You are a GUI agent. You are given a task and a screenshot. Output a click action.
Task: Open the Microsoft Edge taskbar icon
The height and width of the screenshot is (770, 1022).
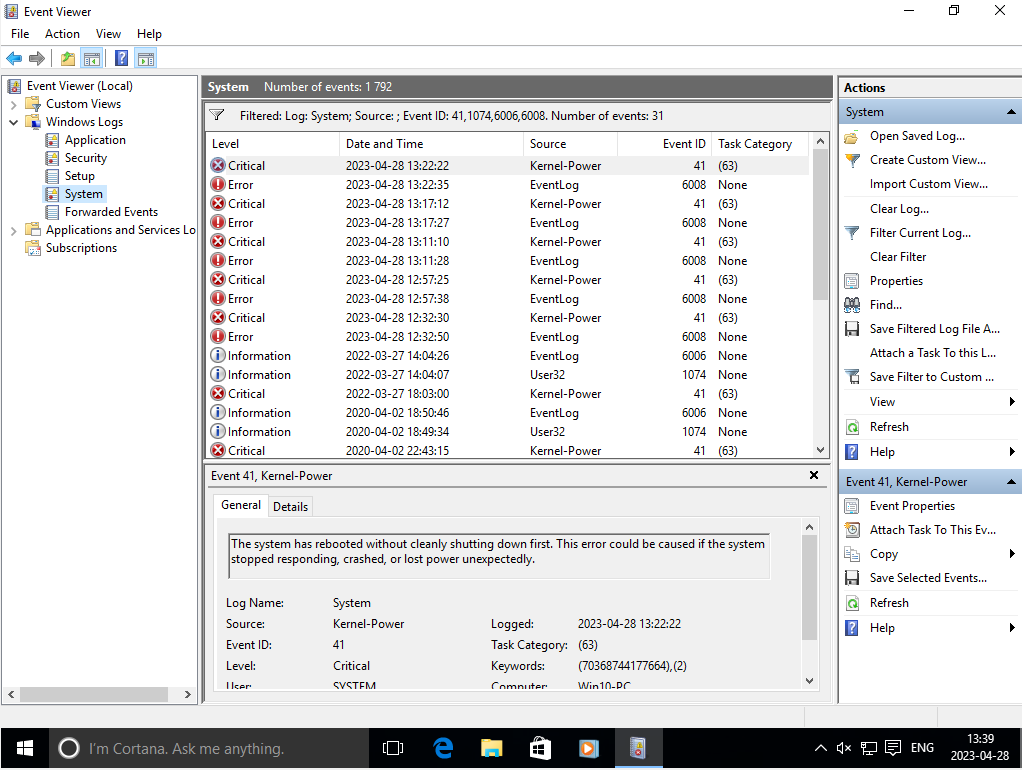pos(443,747)
